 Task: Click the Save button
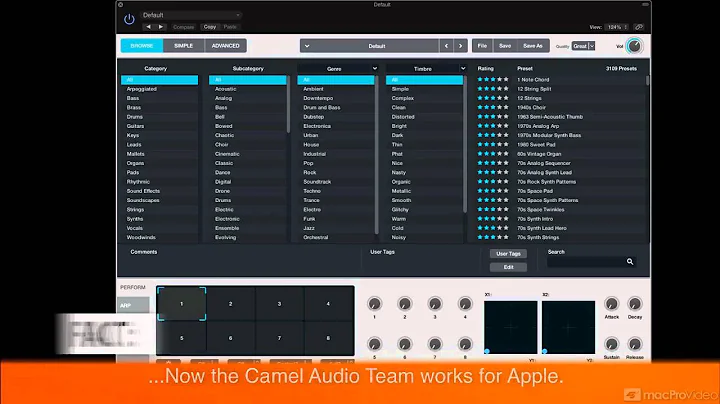[x=505, y=46]
